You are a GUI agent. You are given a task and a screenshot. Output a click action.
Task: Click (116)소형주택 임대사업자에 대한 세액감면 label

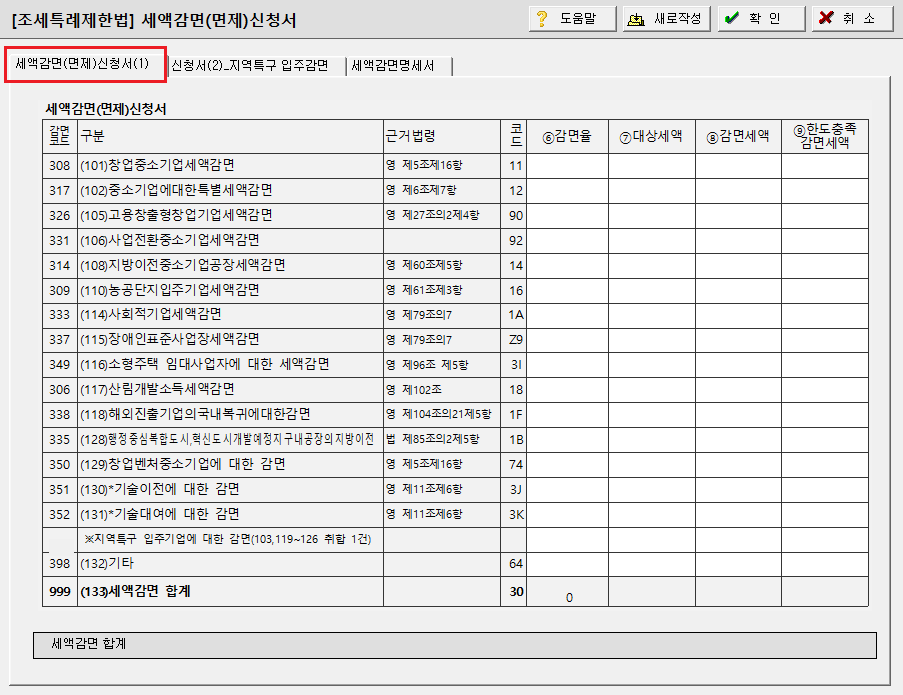204,364
